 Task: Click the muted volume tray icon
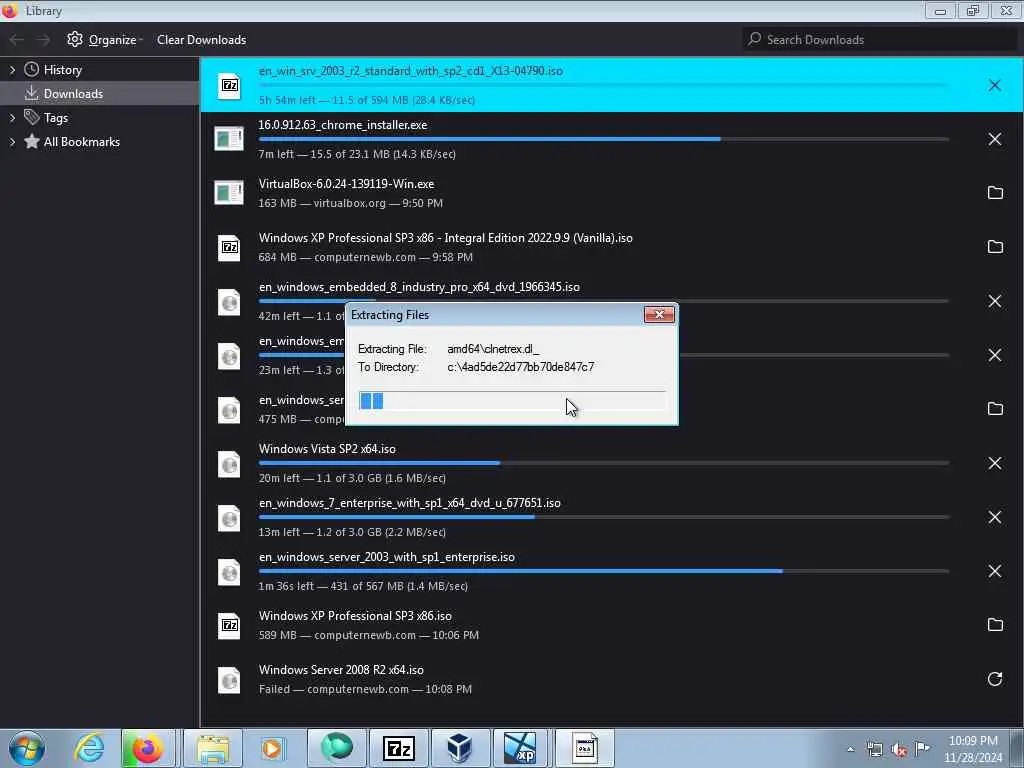pyautogui.click(x=899, y=750)
